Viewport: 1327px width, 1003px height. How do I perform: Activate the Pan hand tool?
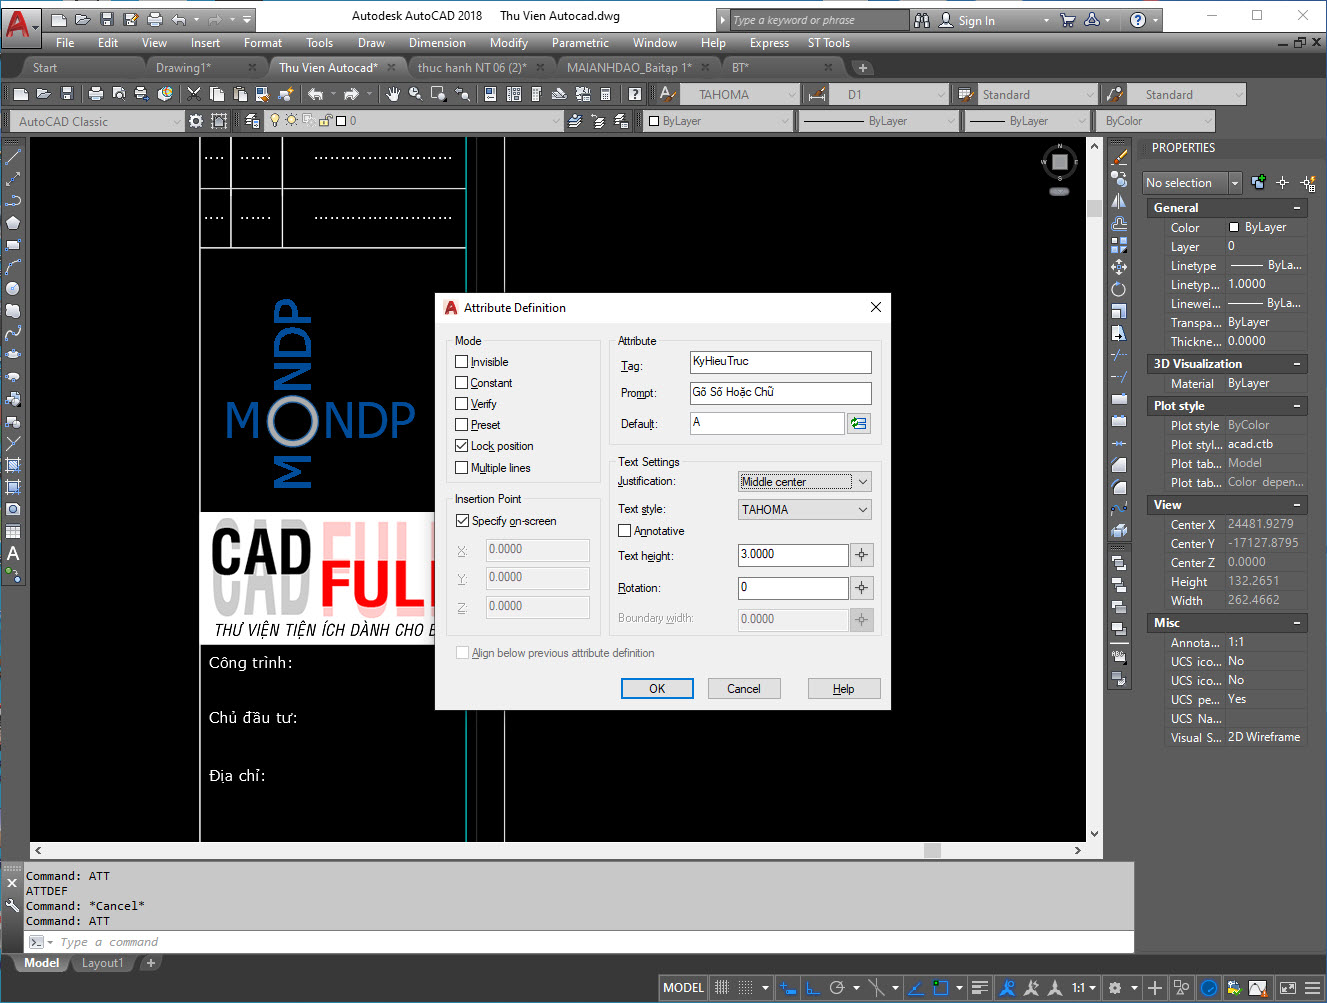click(393, 94)
